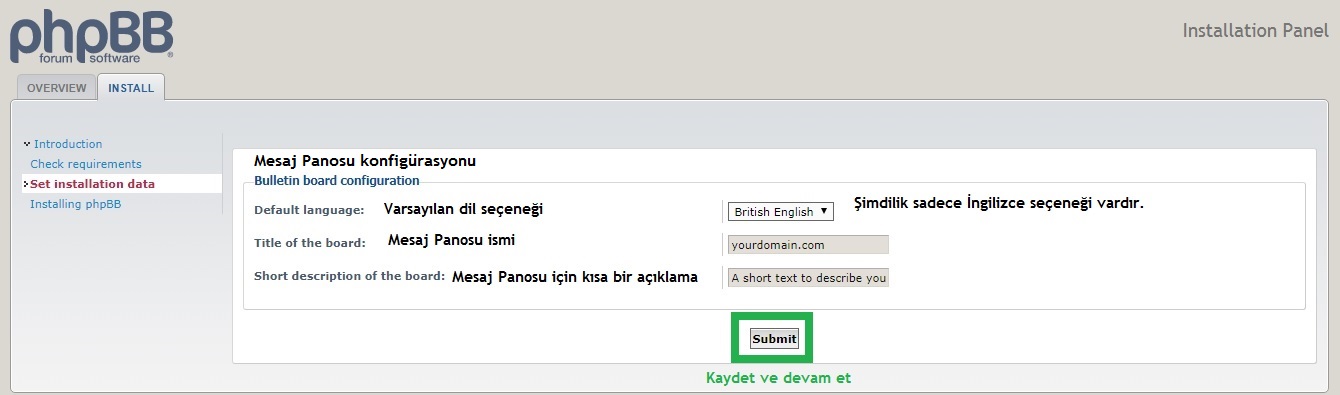Screen dimensions: 1340x395
Task: Open the British English language dropdown
Action: [x=780, y=212]
